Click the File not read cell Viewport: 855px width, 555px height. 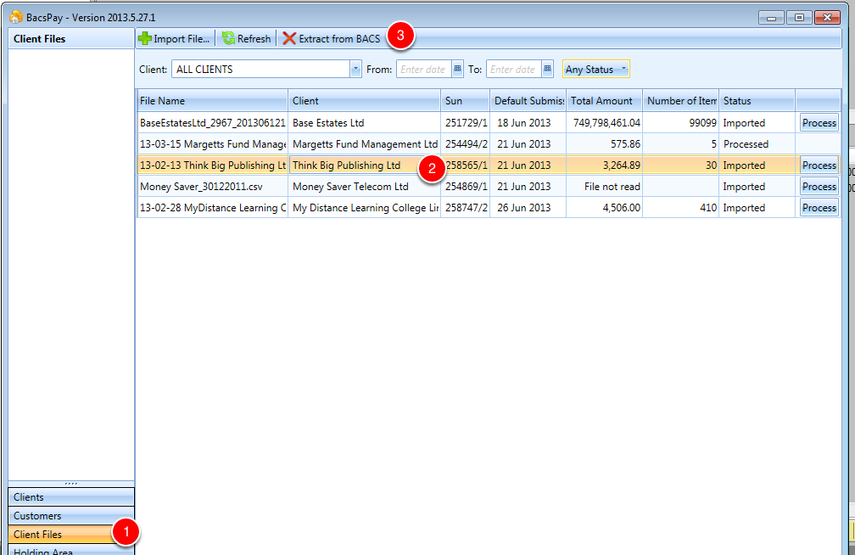click(x=604, y=186)
